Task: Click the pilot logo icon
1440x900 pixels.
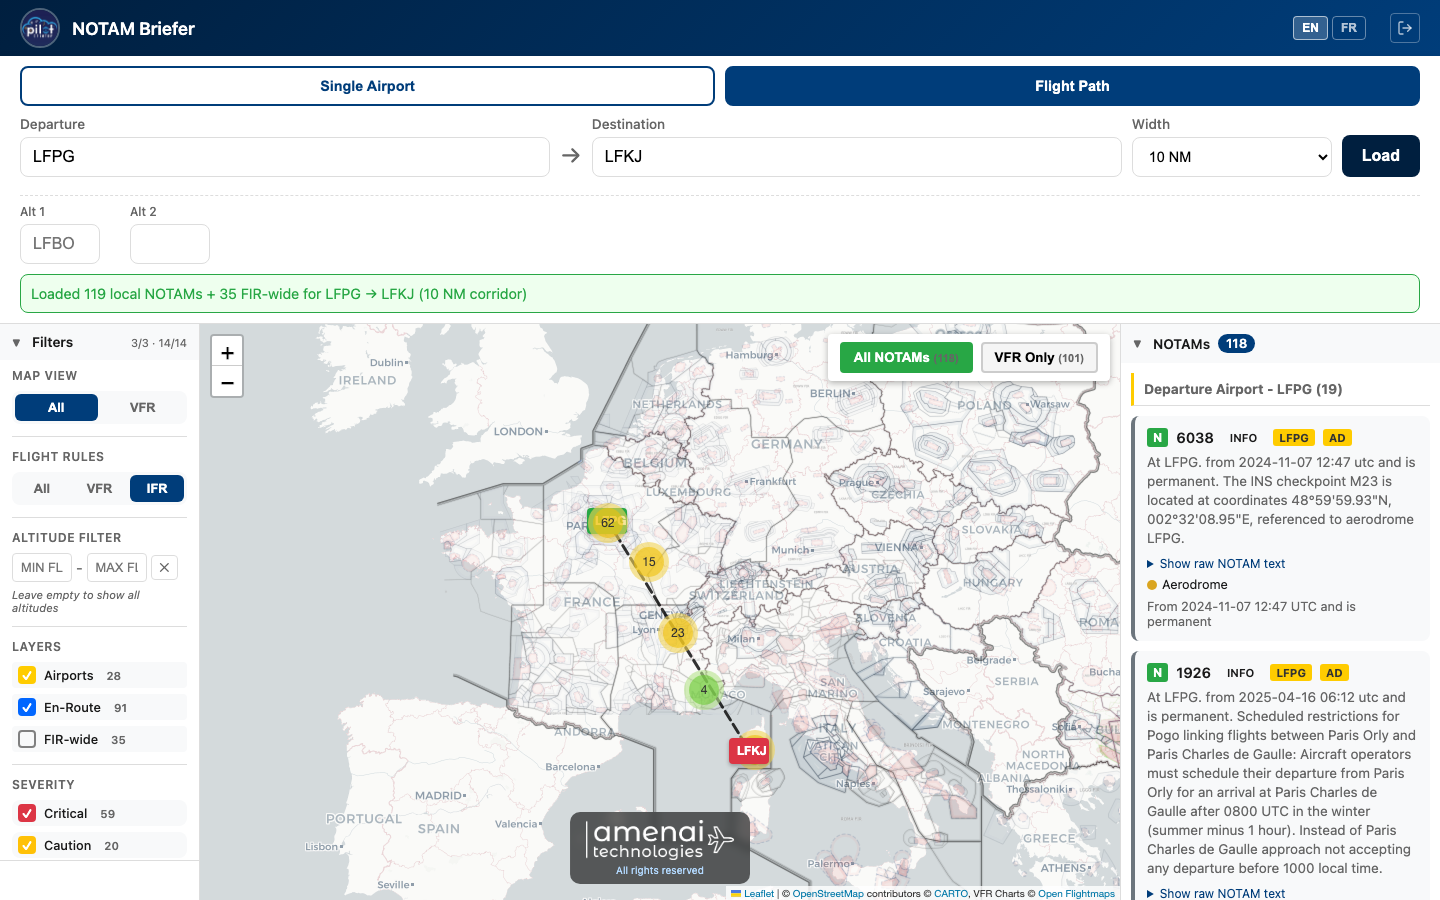Action: point(40,28)
